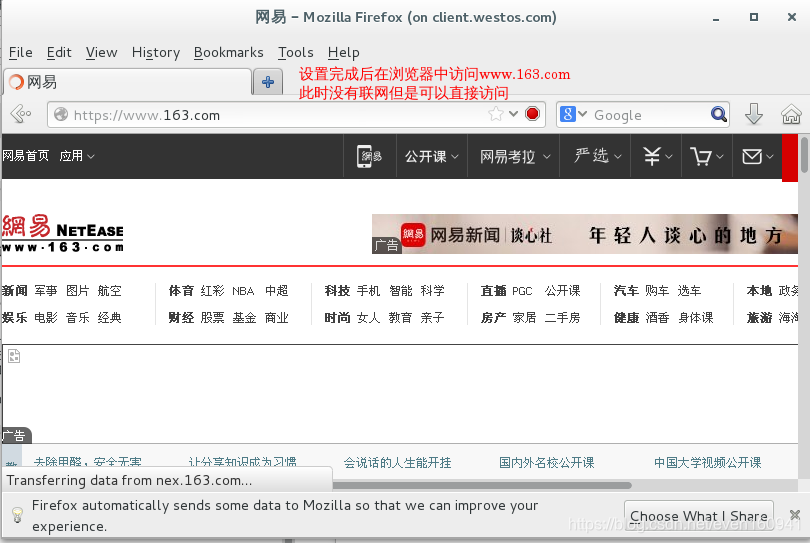
Task: Go to the home page icon
Action: 791,114
